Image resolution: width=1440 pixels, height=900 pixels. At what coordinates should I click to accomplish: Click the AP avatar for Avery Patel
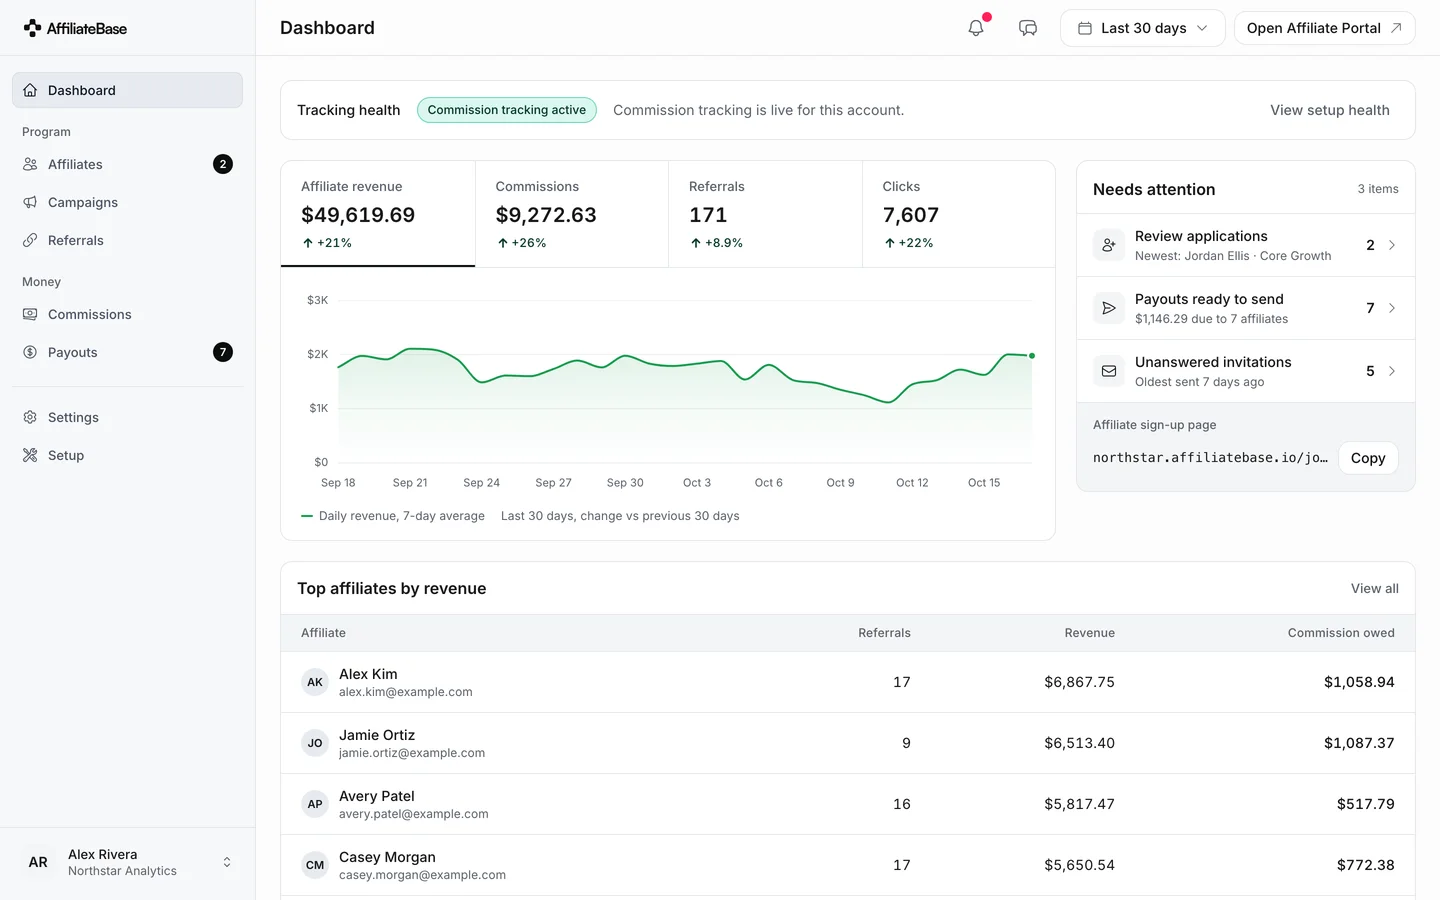(315, 804)
